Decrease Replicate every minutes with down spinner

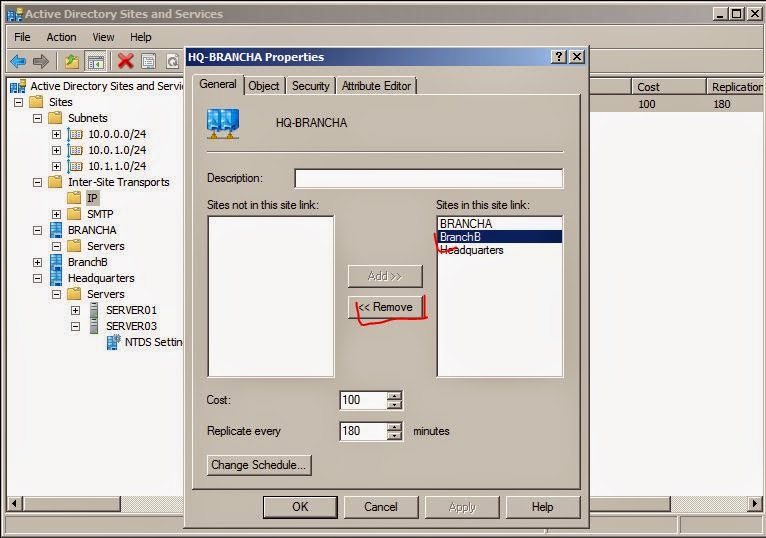tap(394, 436)
